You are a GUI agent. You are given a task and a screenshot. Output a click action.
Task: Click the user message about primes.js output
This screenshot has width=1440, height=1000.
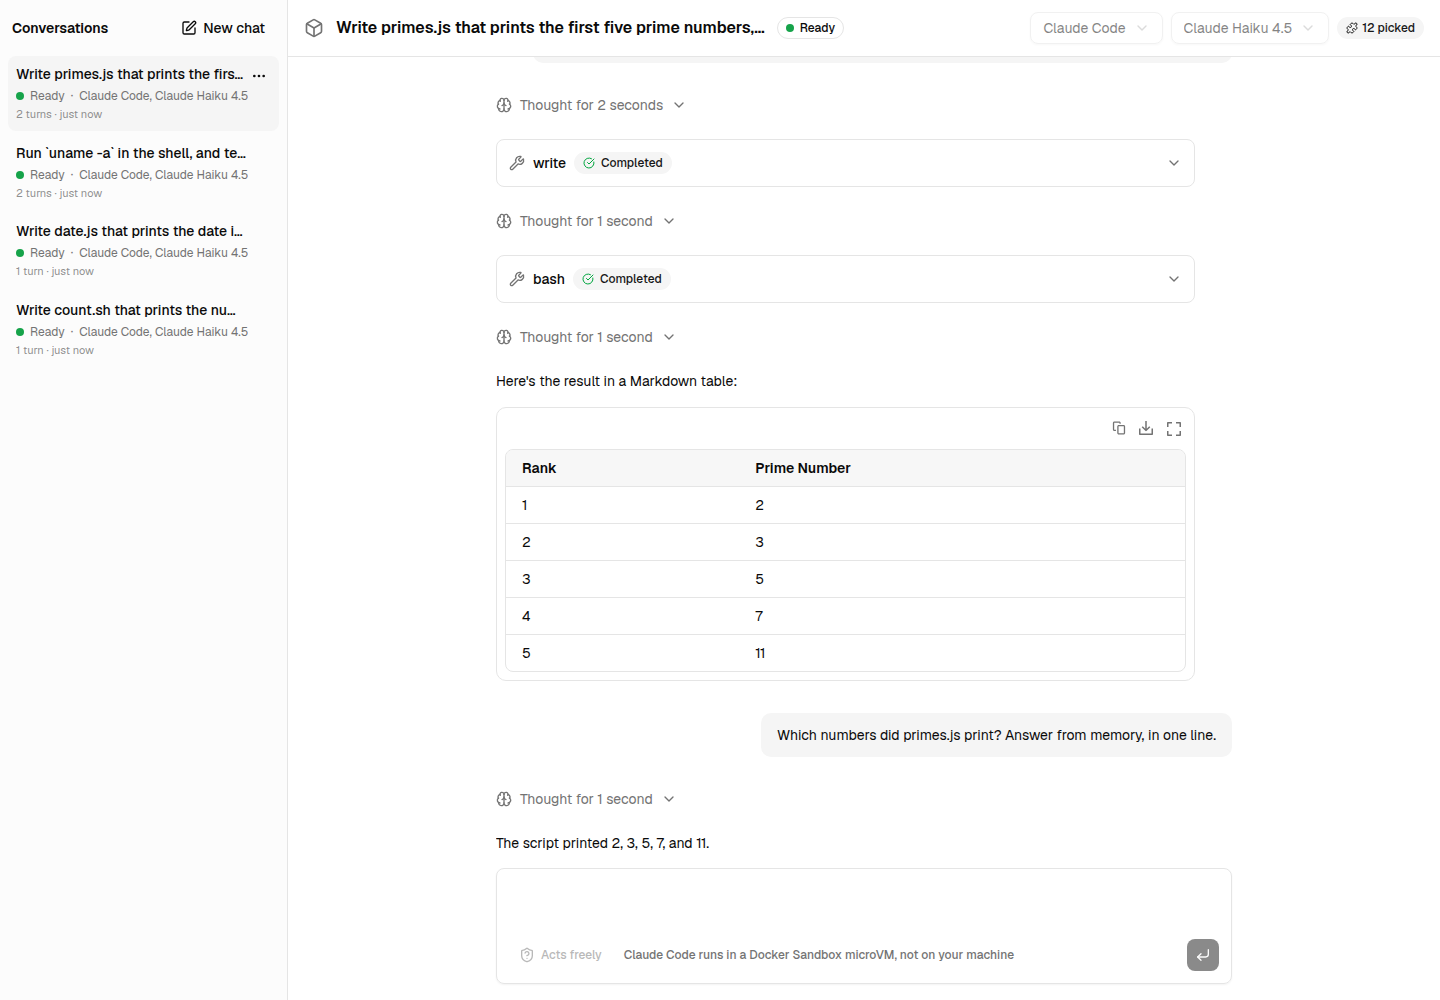996,735
